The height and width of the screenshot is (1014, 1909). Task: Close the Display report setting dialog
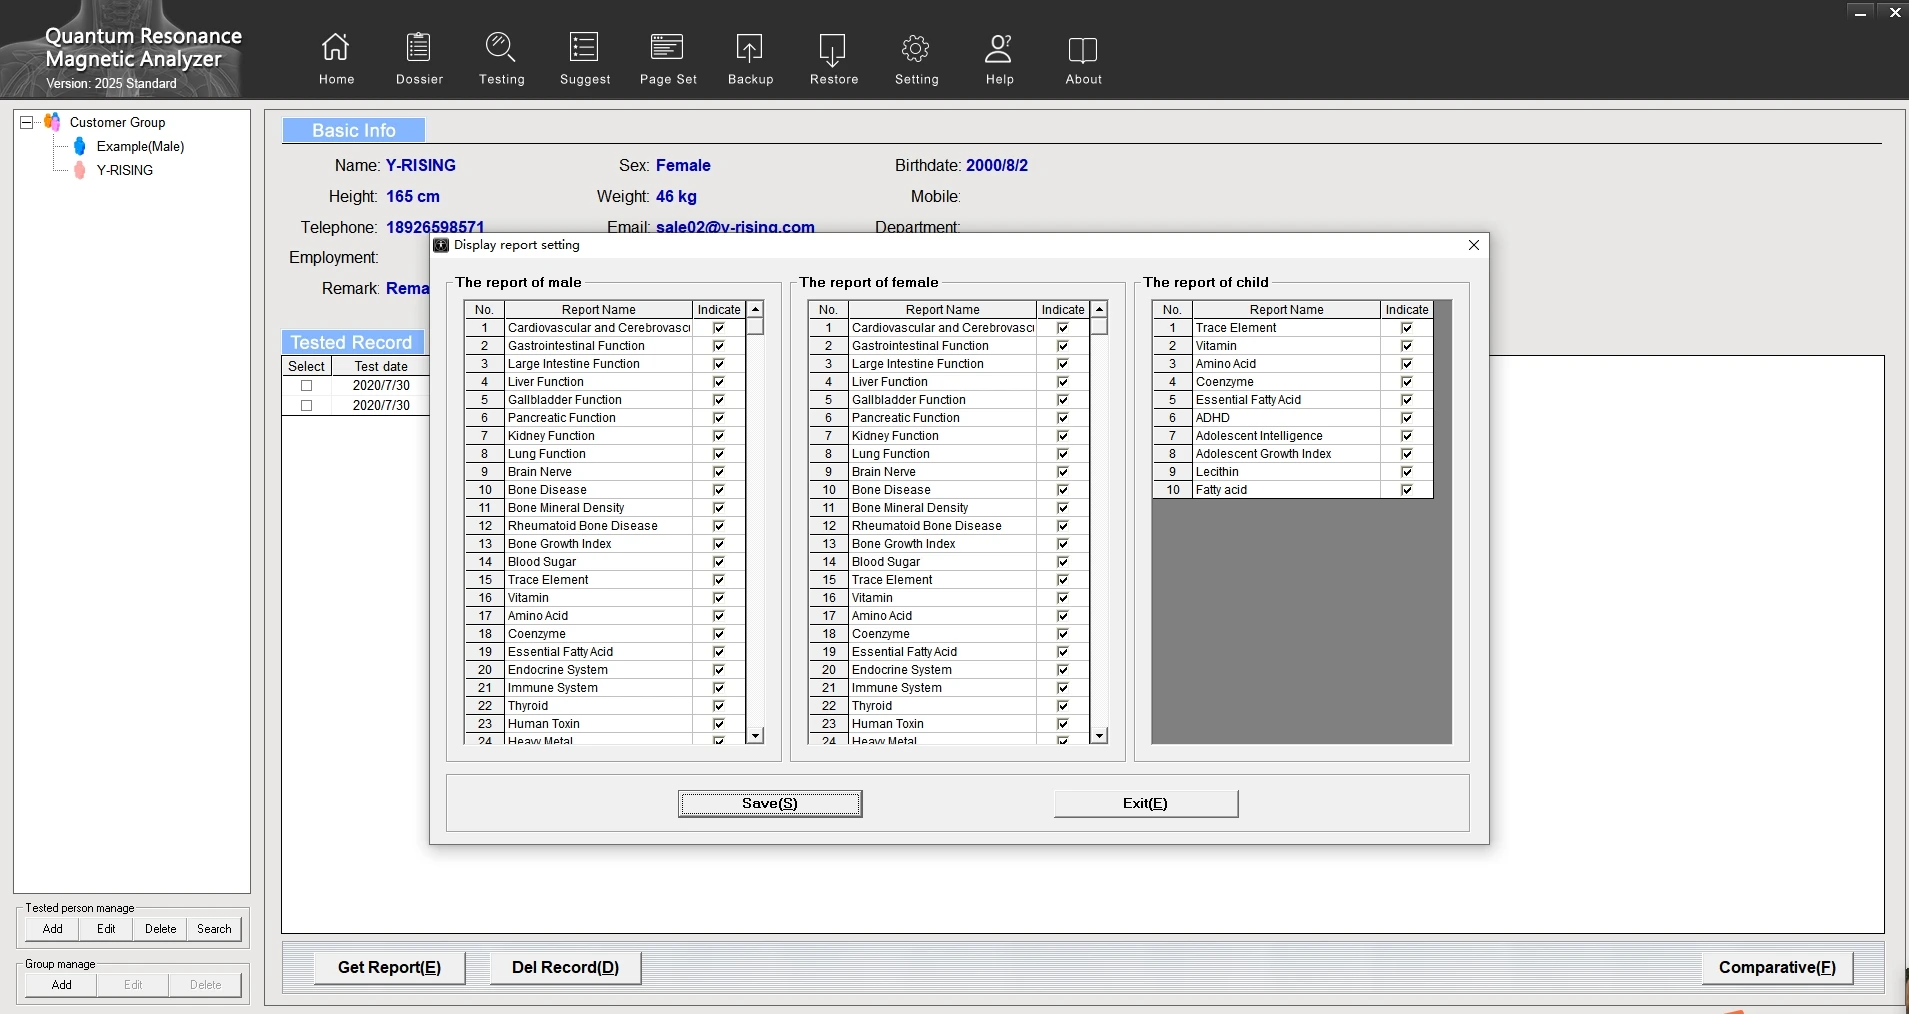pyautogui.click(x=1473, y=245)
